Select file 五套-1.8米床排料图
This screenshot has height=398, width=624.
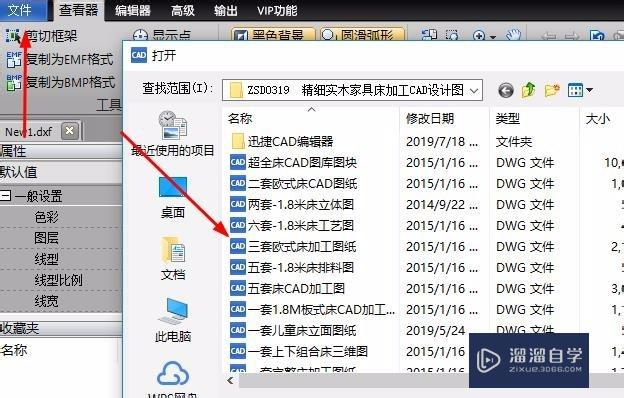click(x=292, y=267)
